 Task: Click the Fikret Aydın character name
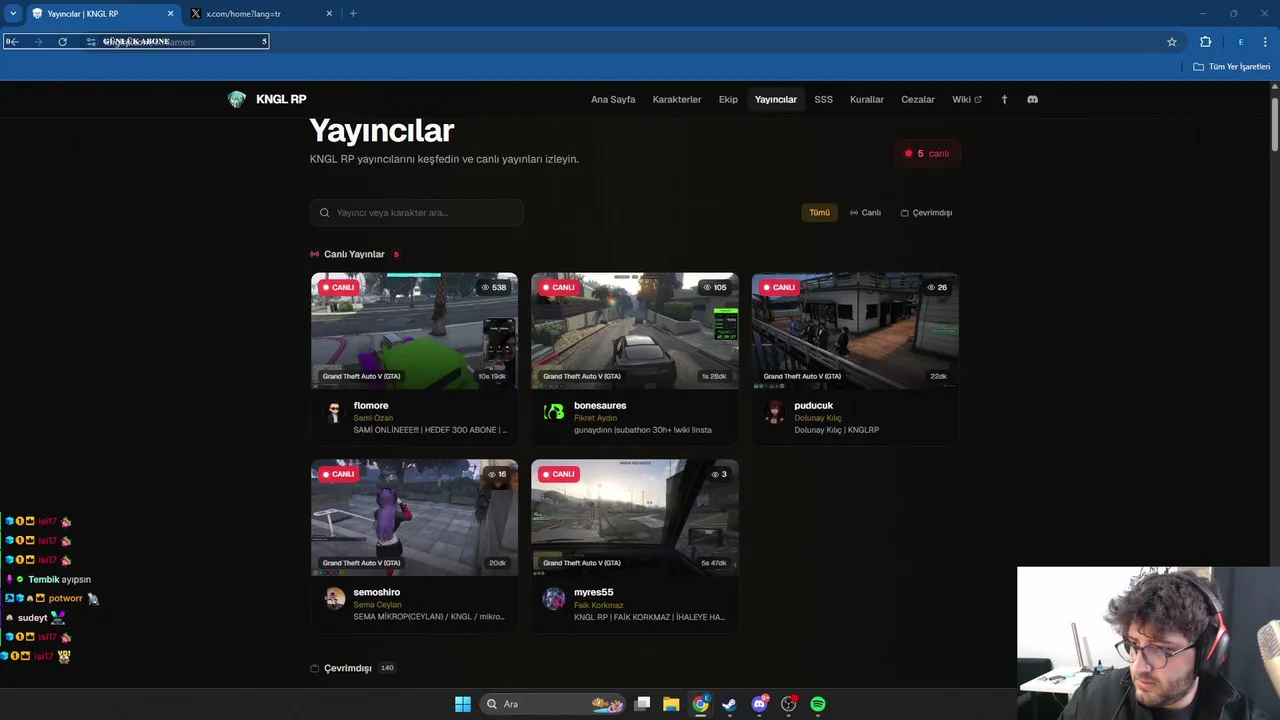pos(595,418)
